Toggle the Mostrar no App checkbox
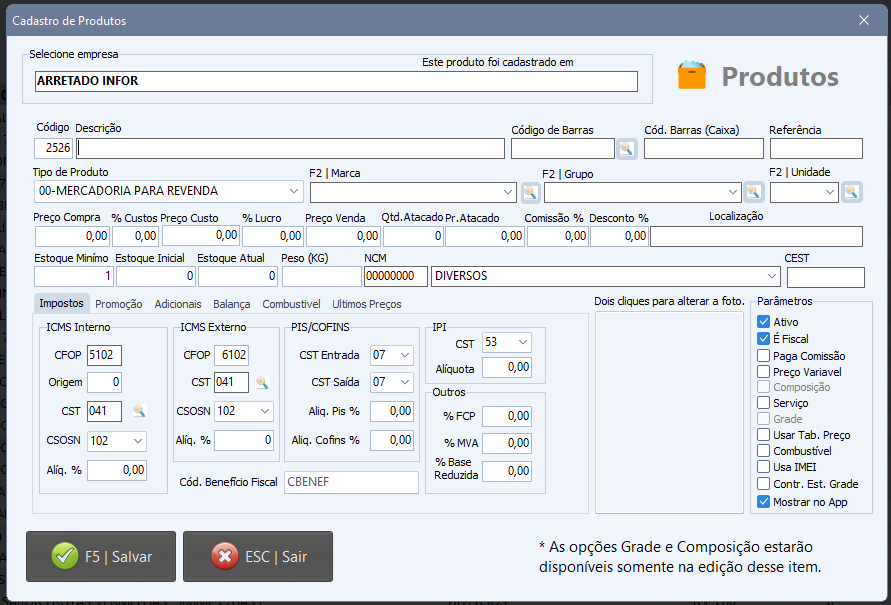This screenshot has height=605, width=891. pyautogui.click(x=764, y=501)
